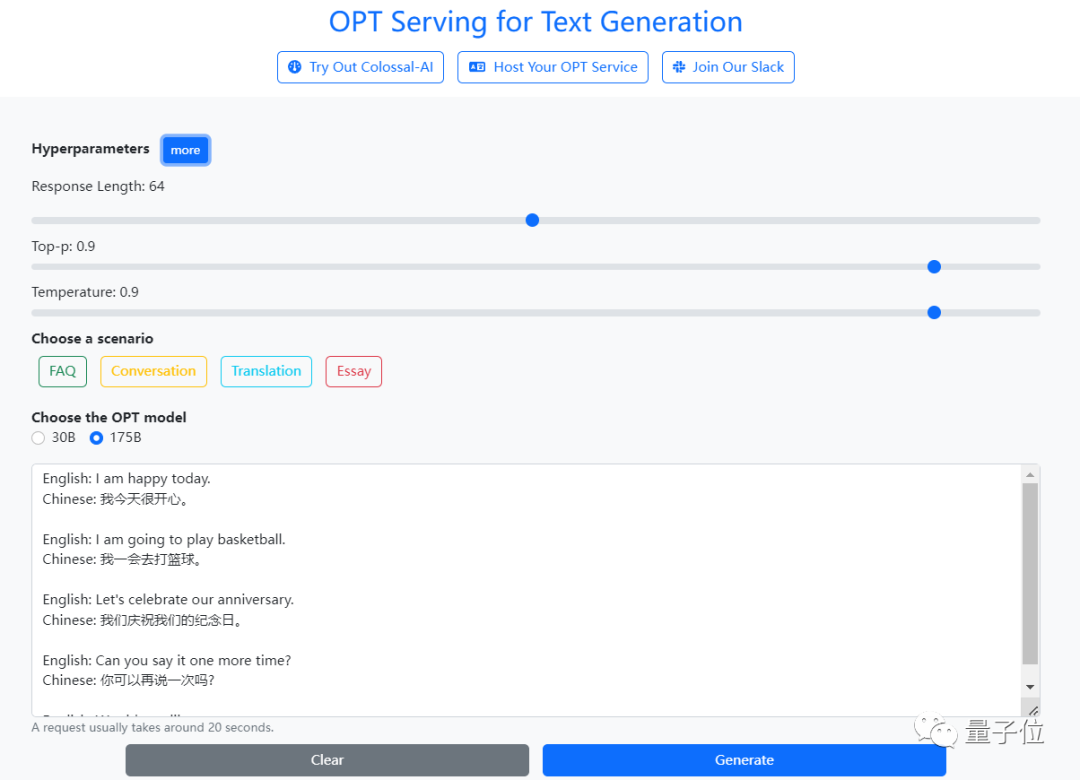Pick the Translation scenario
Screen dimensions: 1080x780
pyautogui.click(x=266, y=371)
